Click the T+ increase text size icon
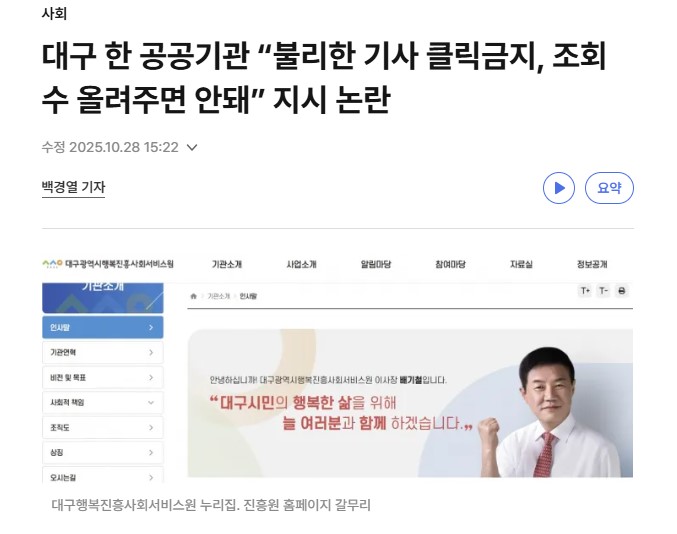 [x=585, y=291]
